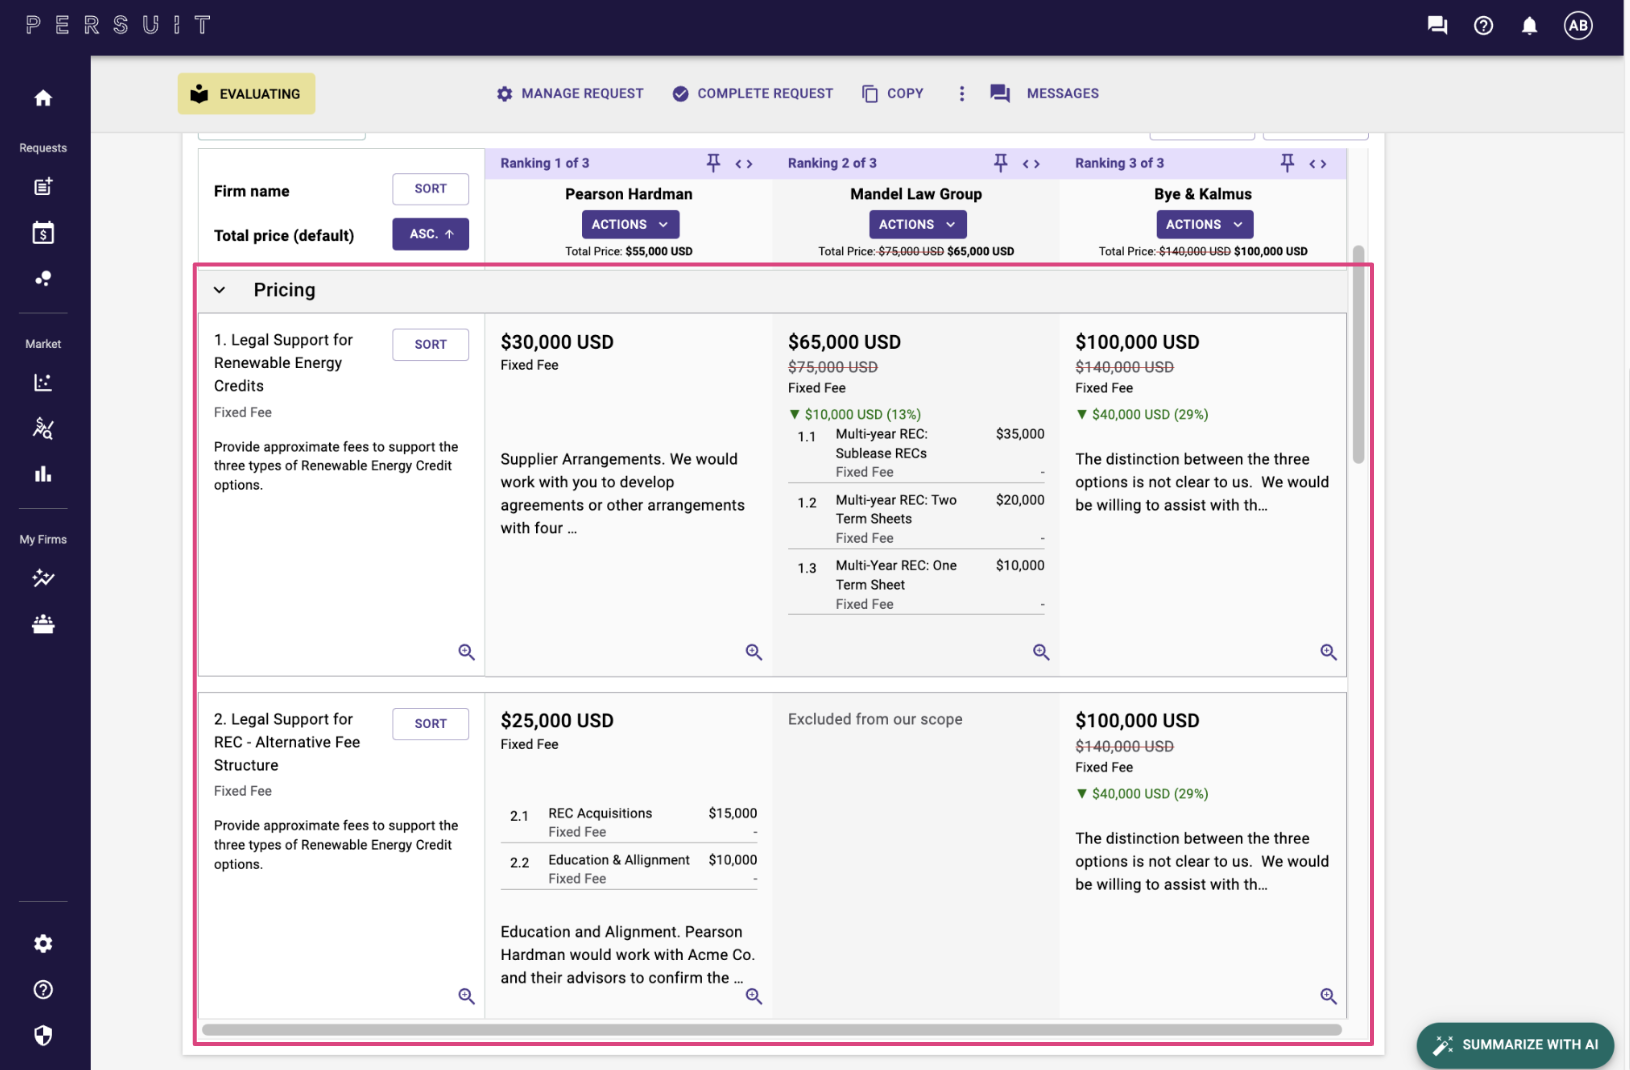
Task: Toggle ASC. sort on total price
Action: click(431, 234)
